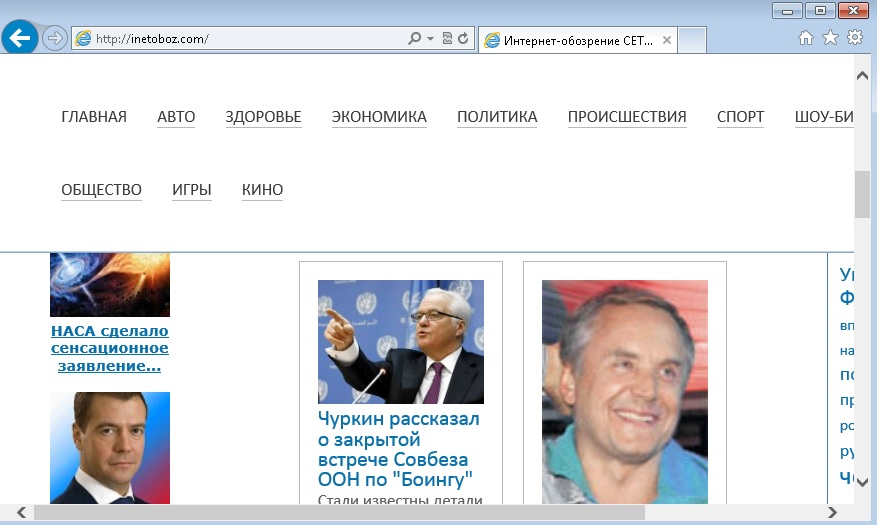The width and height of the screenshot is (877, 525).
Task: Open the address bar autocomplete dropdown arrow
Action: click(430, 39)
